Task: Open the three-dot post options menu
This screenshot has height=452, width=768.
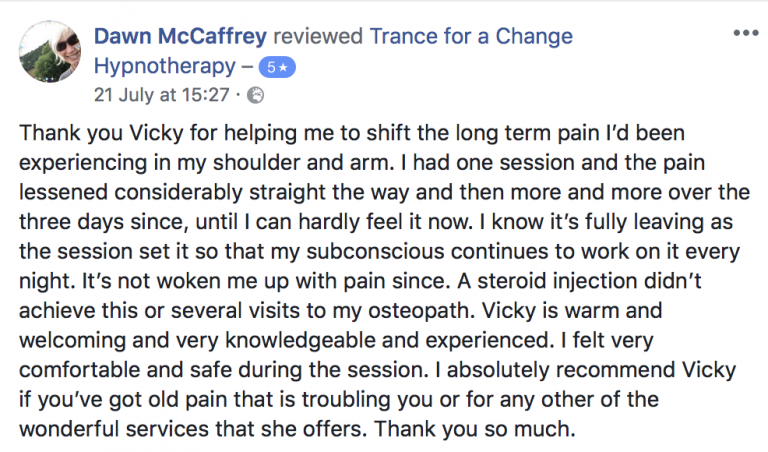Action: (x=745, y=33)
